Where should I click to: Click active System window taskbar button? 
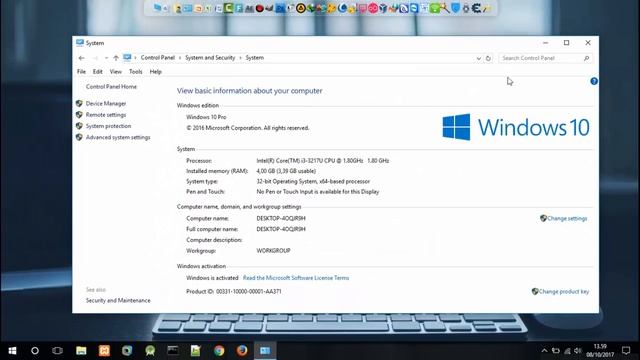tap(265, 351)
